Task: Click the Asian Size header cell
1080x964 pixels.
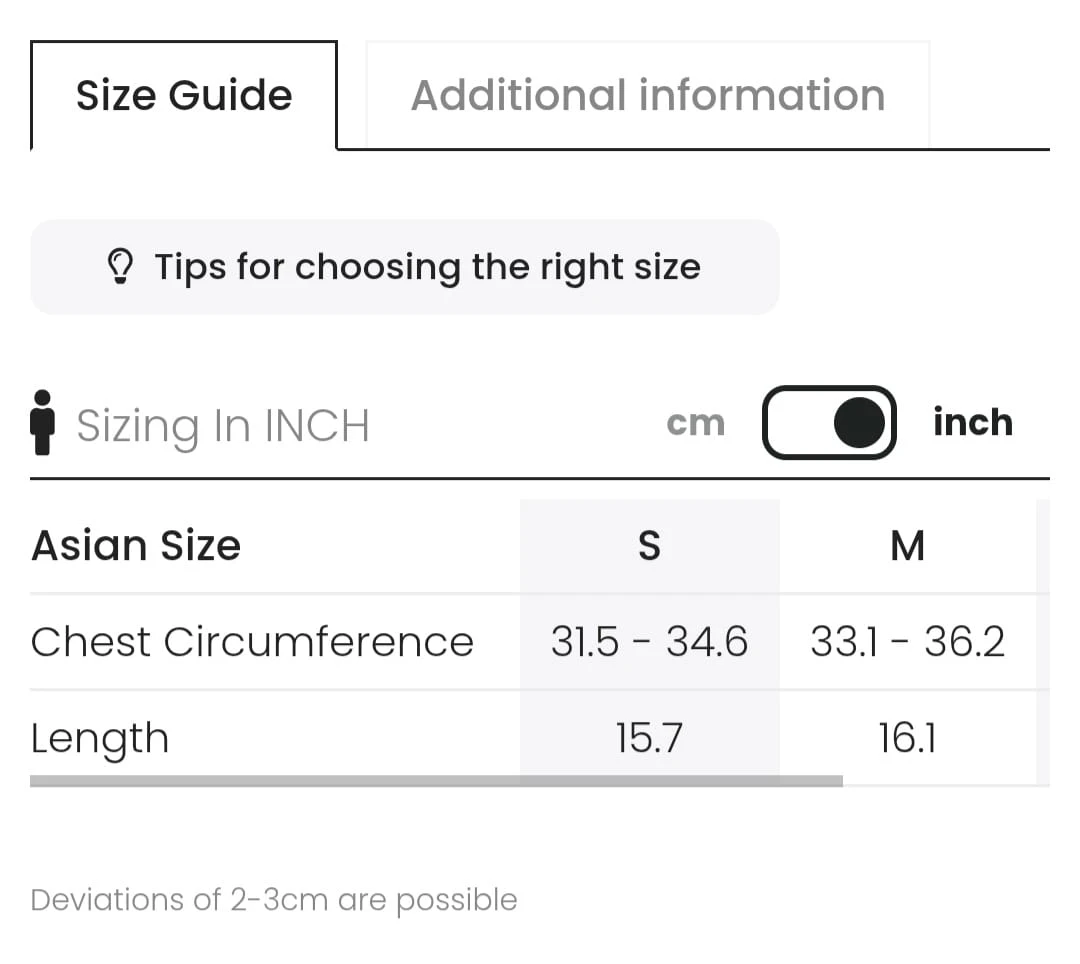Action: [x=136, y=546]
